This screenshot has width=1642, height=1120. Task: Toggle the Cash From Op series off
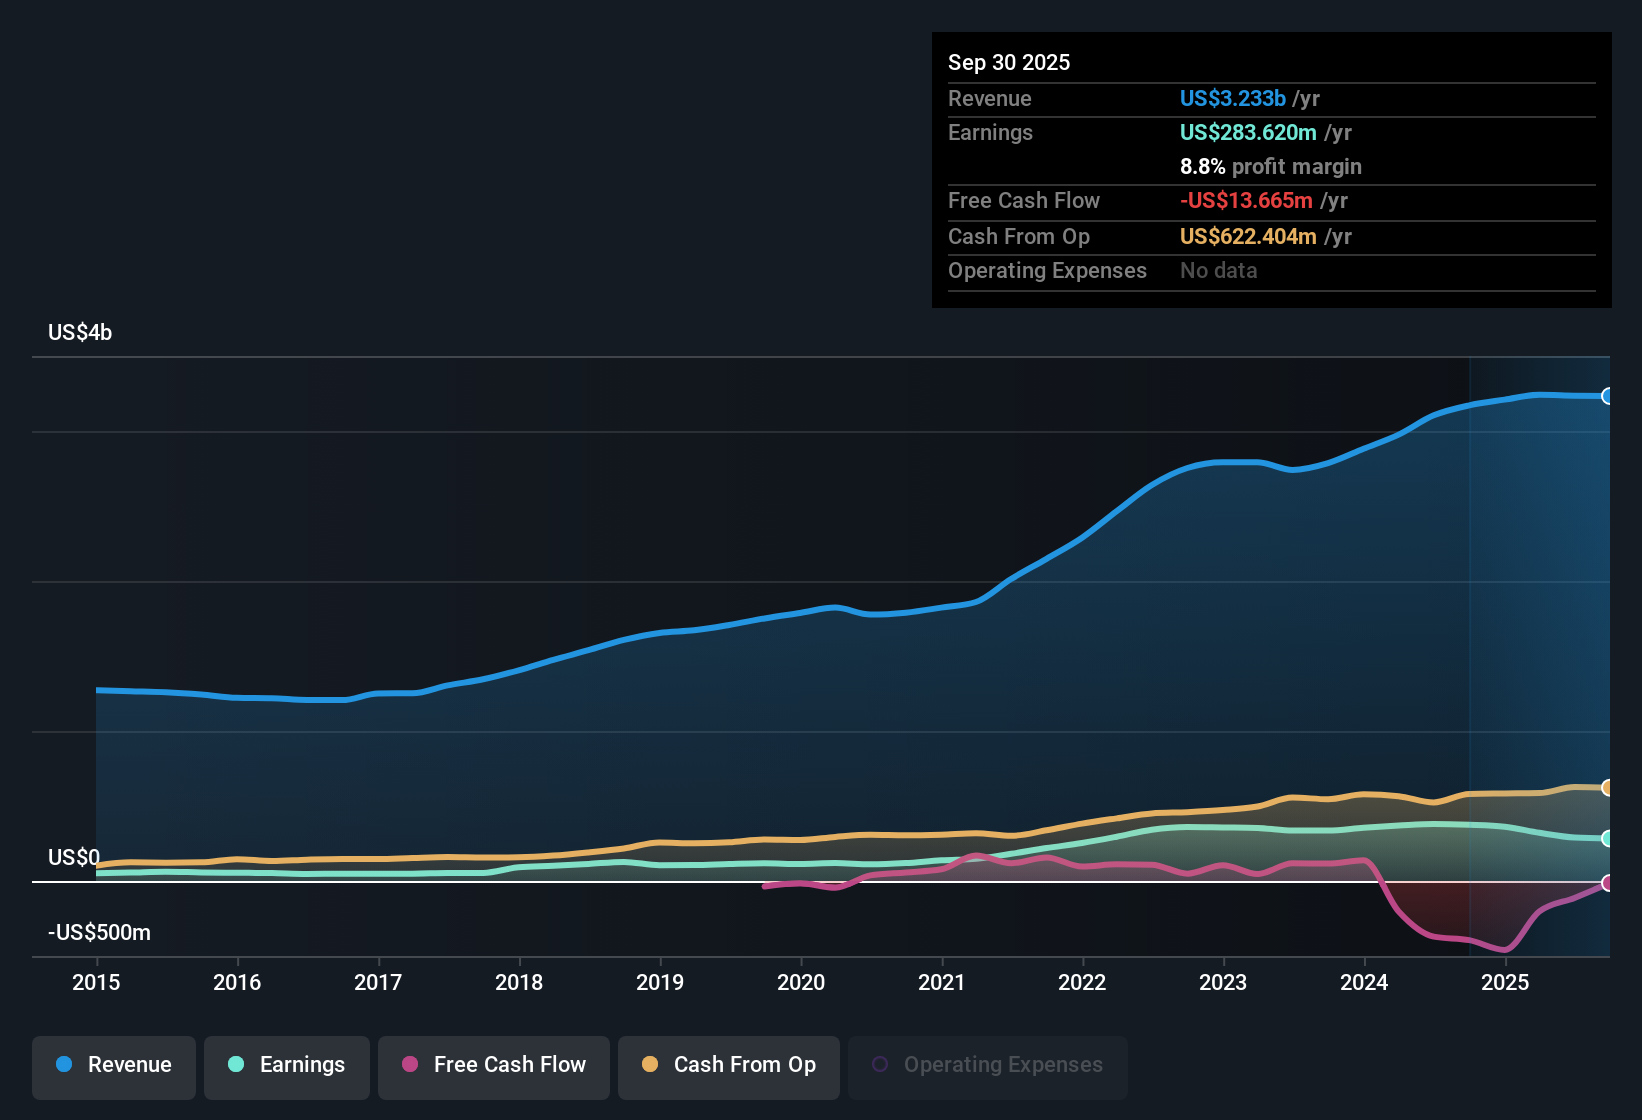(728, 1065)
